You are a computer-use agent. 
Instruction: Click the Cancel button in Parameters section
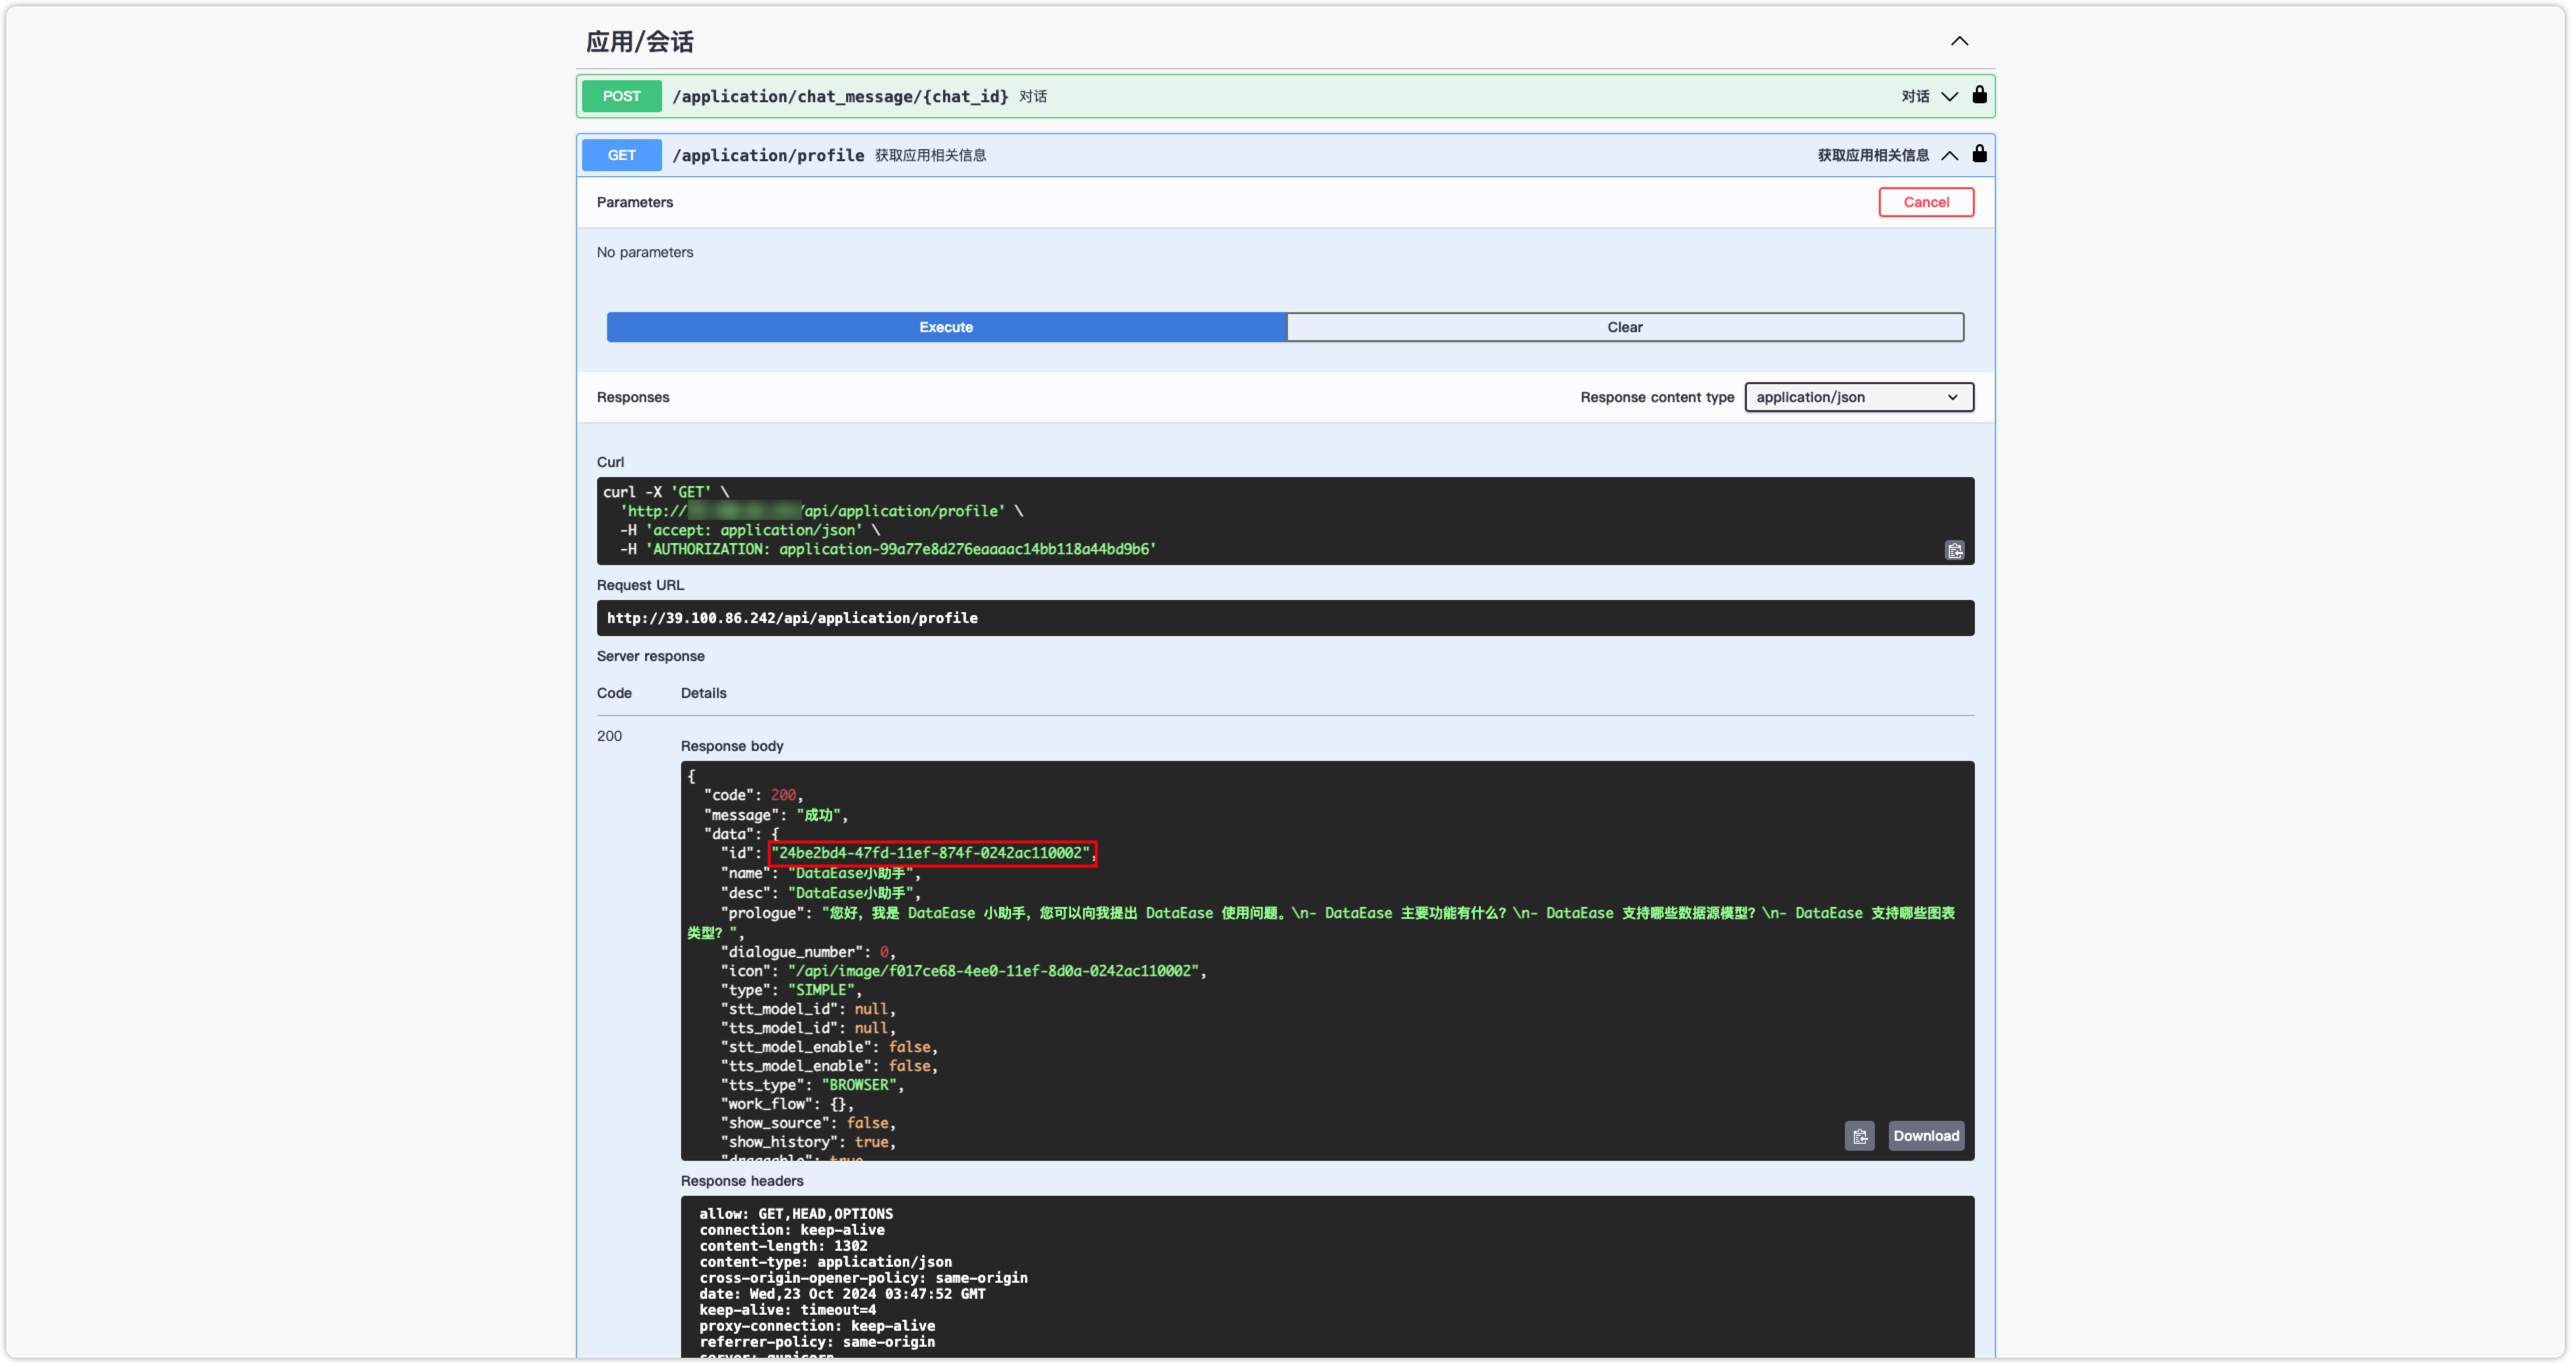coord(1925,201)
